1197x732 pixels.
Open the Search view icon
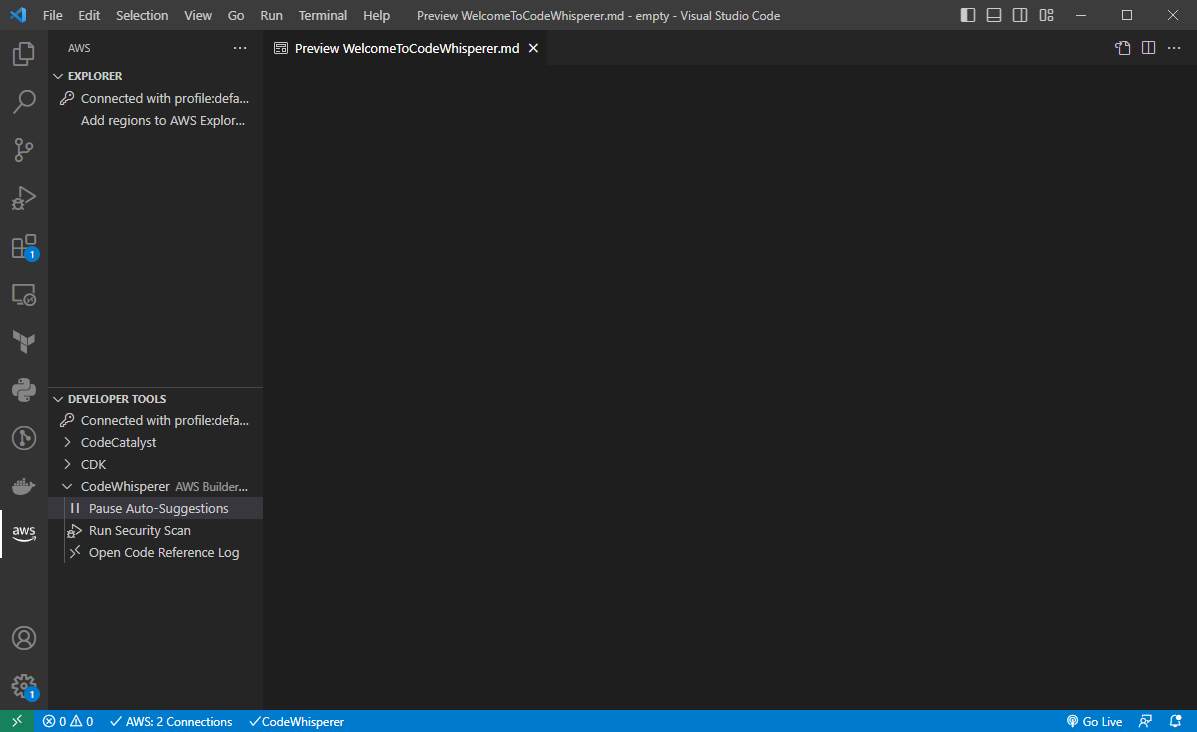[x=24, y=102]
